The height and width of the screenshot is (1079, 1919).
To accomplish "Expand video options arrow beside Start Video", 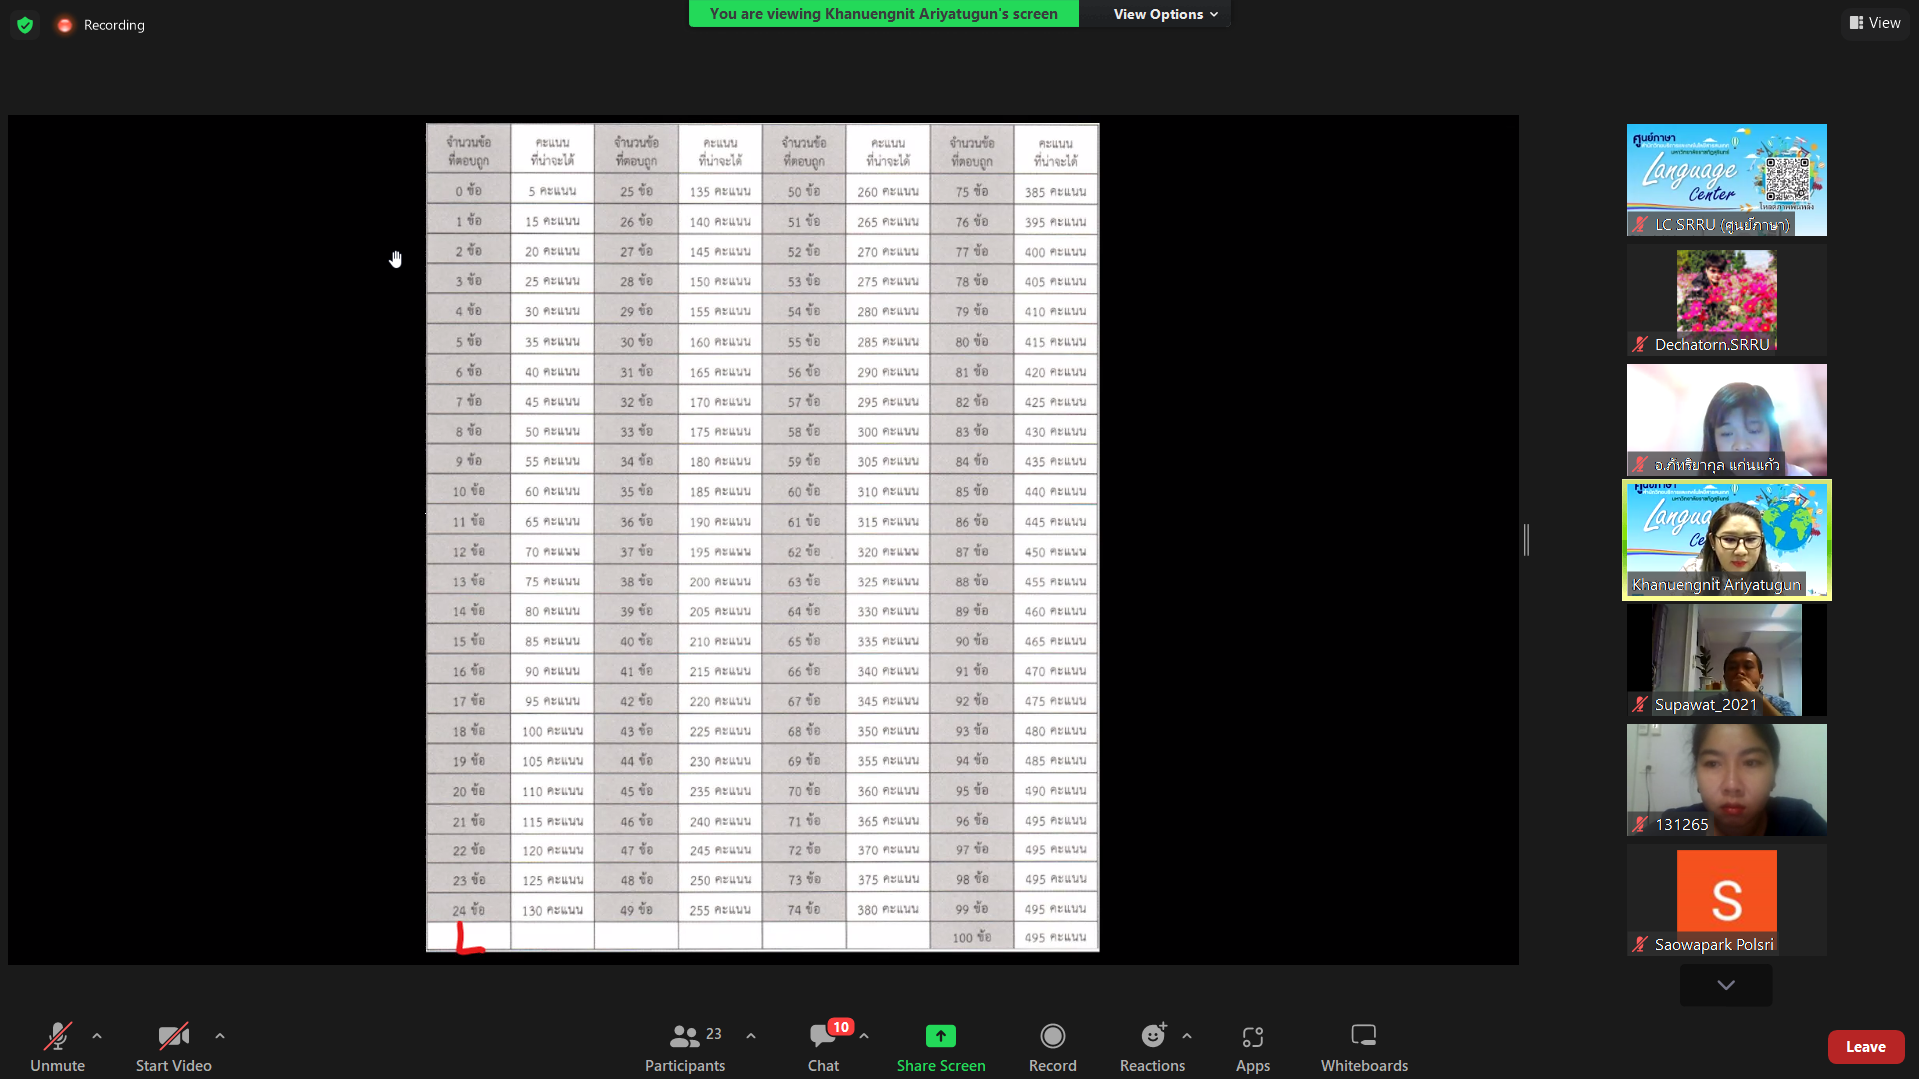I will 220,1036.
